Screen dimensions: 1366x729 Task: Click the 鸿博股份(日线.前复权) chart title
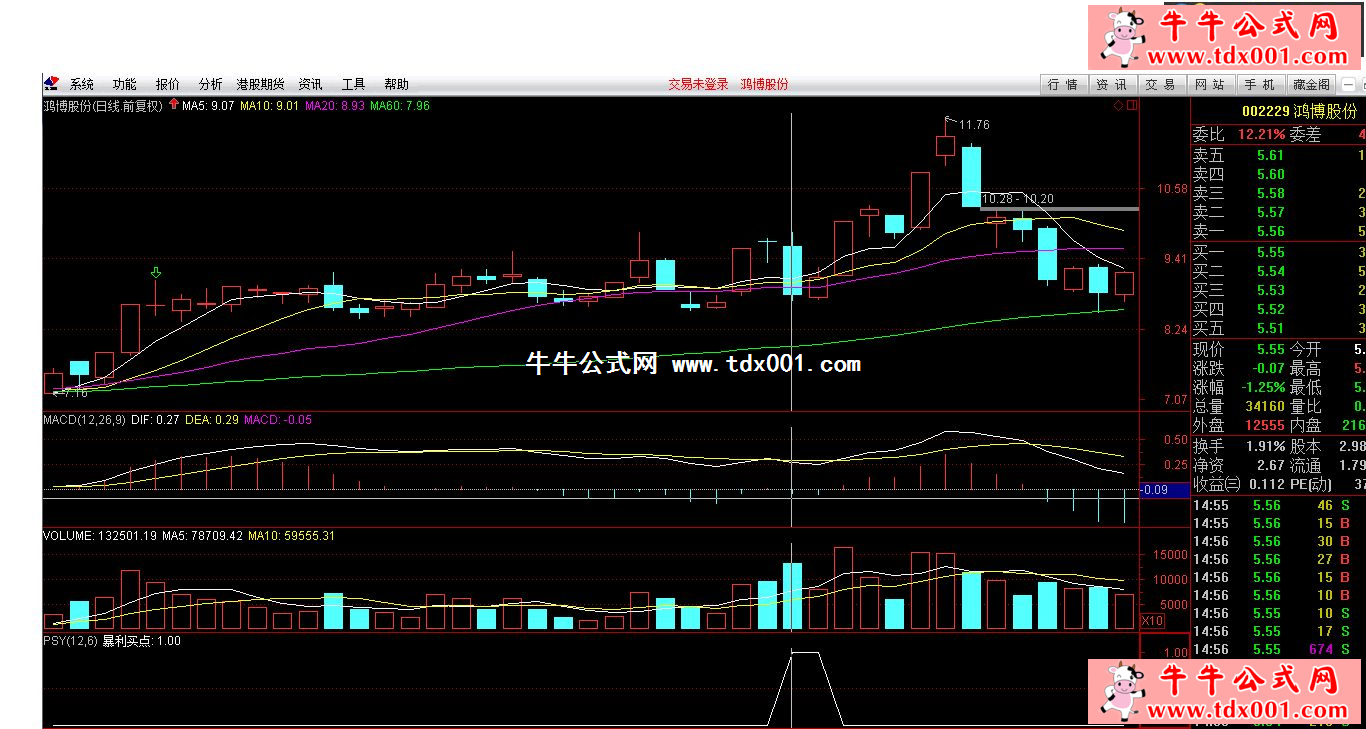tap(102, 105)
